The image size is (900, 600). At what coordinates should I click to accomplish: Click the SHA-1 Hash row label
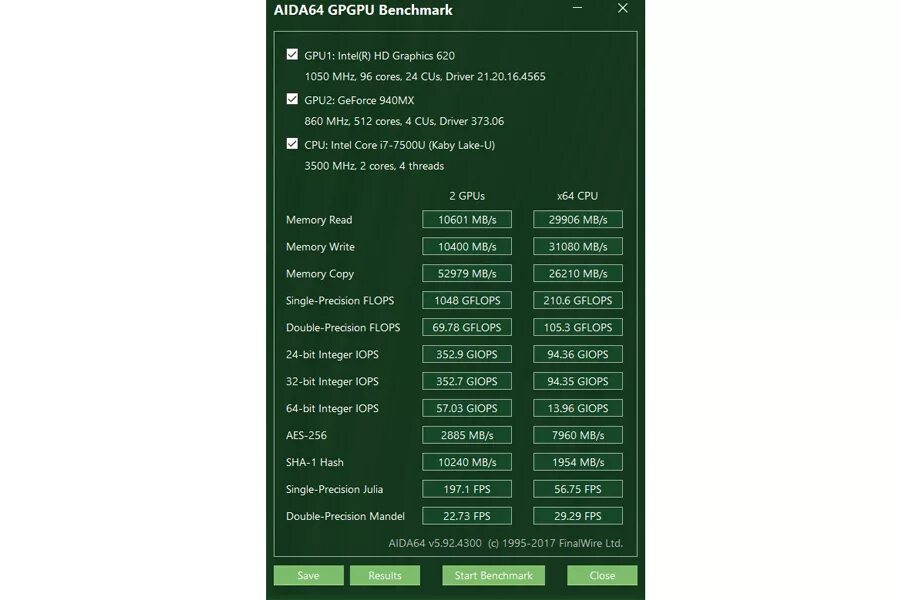(x=315, y=462)
